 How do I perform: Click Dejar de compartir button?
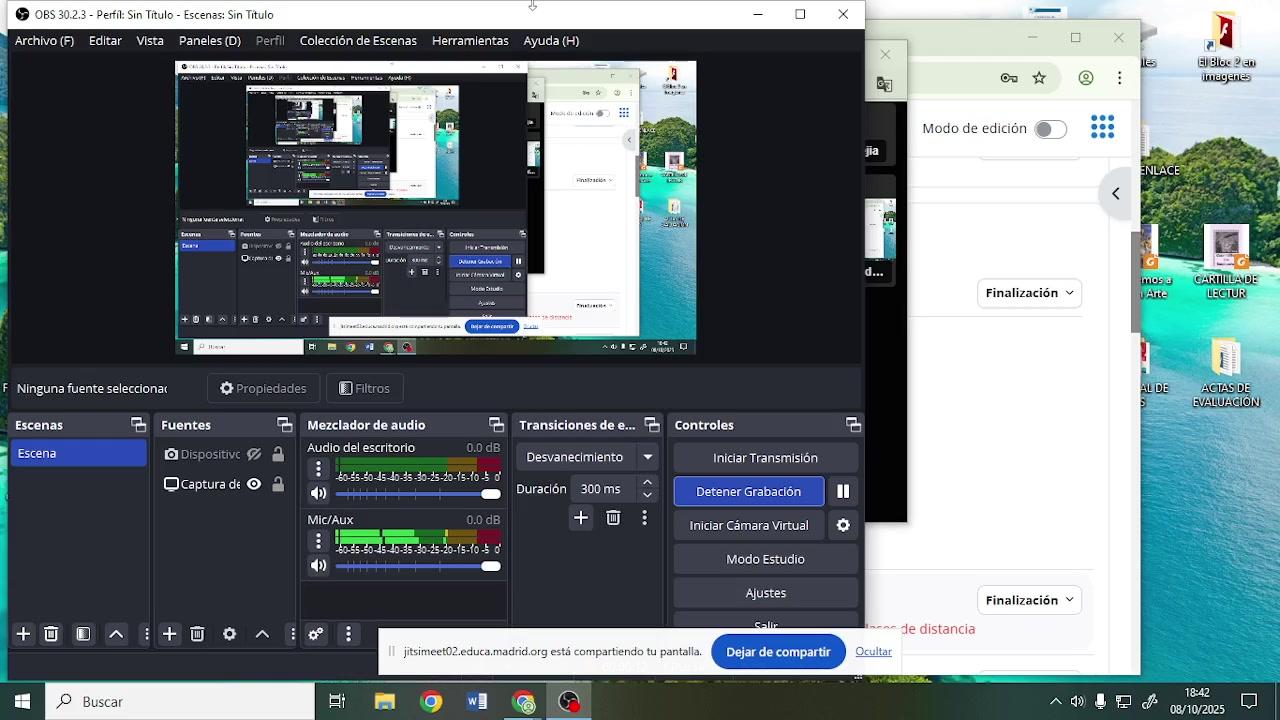point(778,652)
